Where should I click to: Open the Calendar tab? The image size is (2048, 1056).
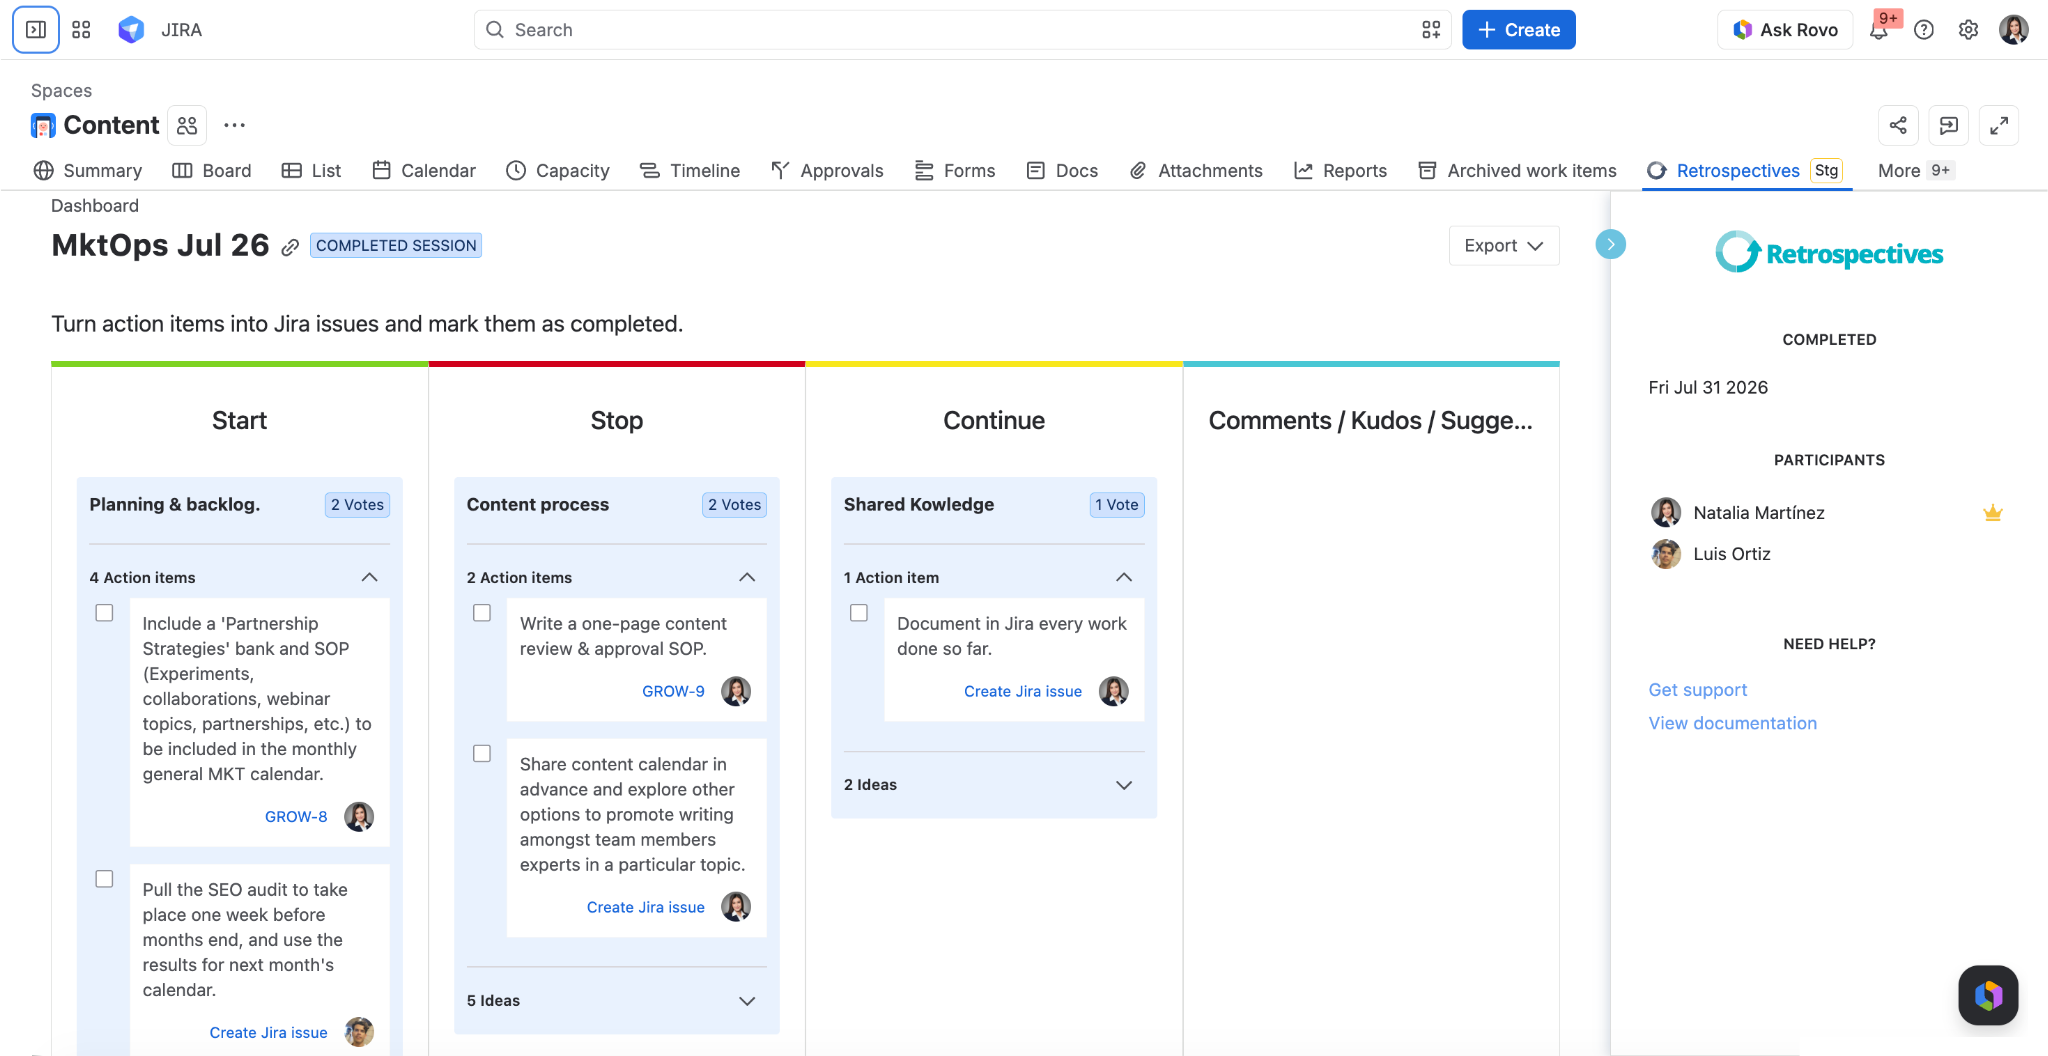pos(424,171)
